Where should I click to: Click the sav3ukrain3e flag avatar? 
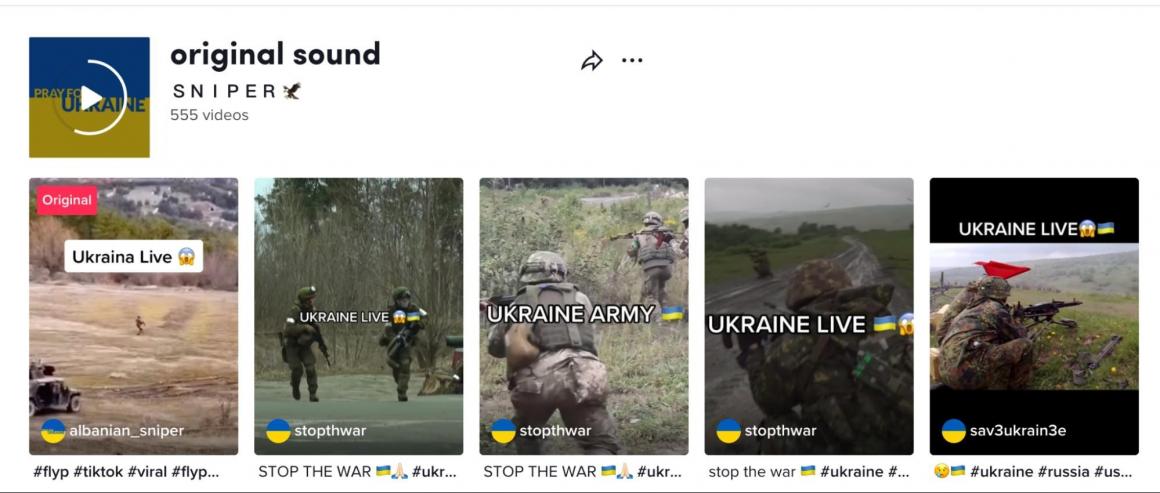coord(954,431)
